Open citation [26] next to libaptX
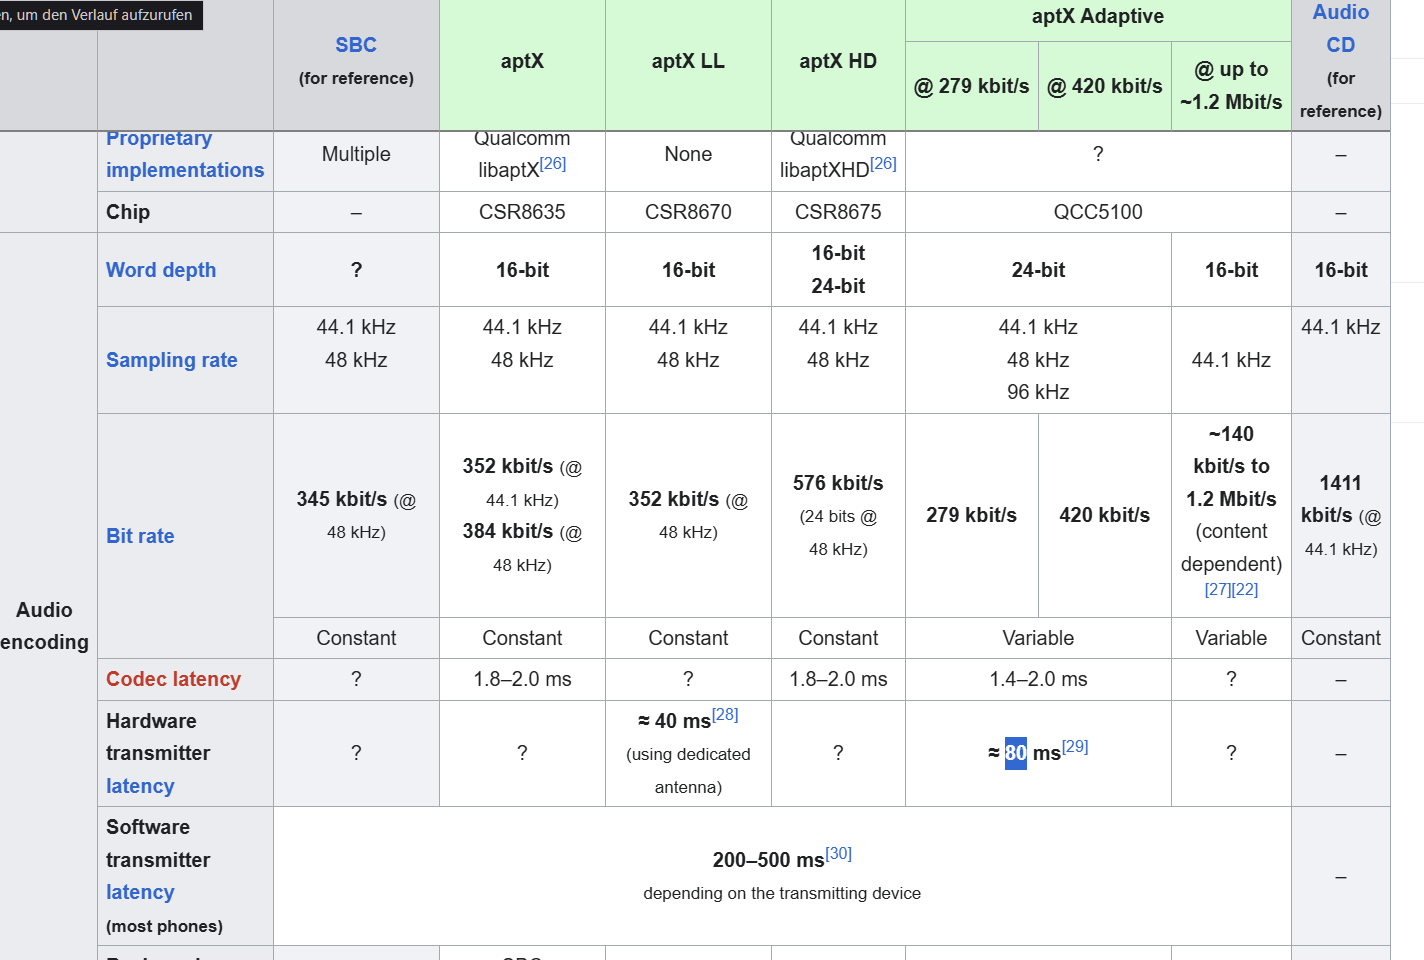1424x960 pixels. pos(553,163)
